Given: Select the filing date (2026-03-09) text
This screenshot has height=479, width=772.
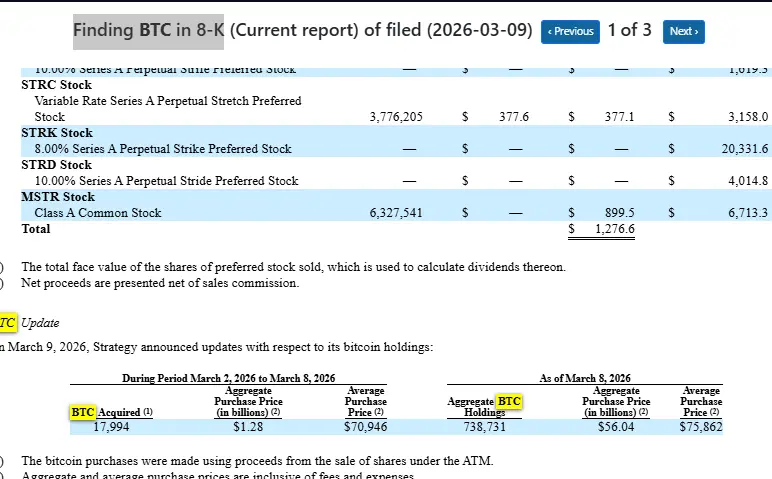Looking at the screenshot, I should click(480, 30).
